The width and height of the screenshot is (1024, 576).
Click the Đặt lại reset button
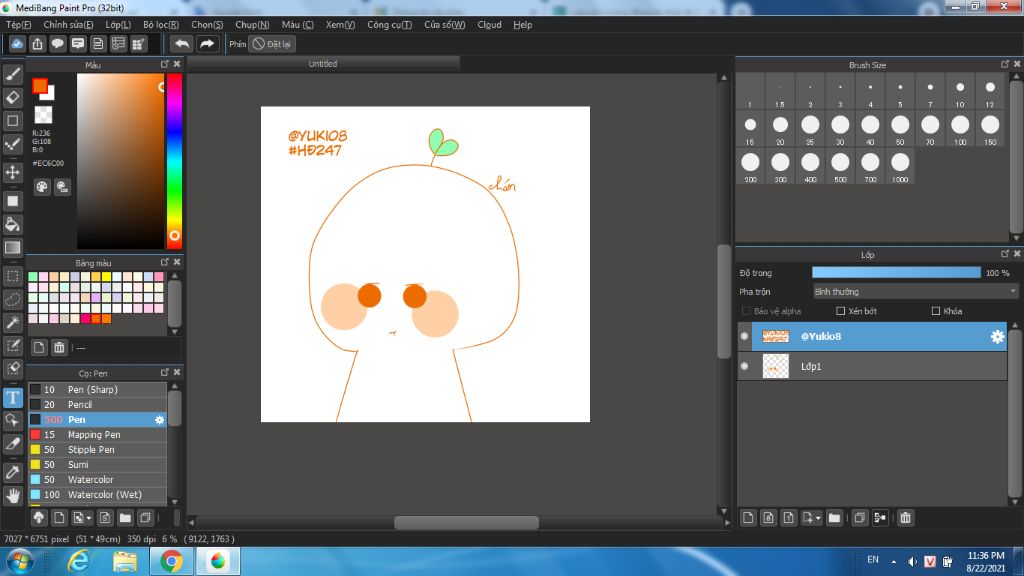(272, 44)
